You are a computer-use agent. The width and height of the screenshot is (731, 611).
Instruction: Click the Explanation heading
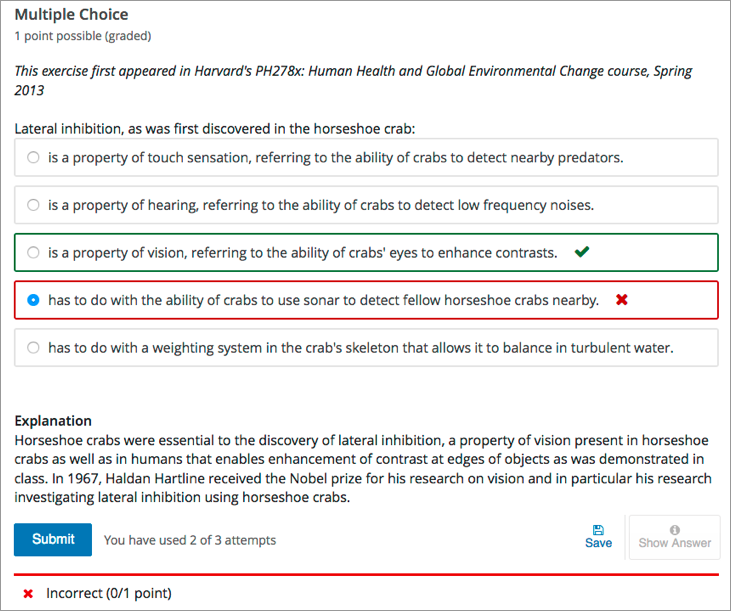pyautogui.click(x=53, y=421)
